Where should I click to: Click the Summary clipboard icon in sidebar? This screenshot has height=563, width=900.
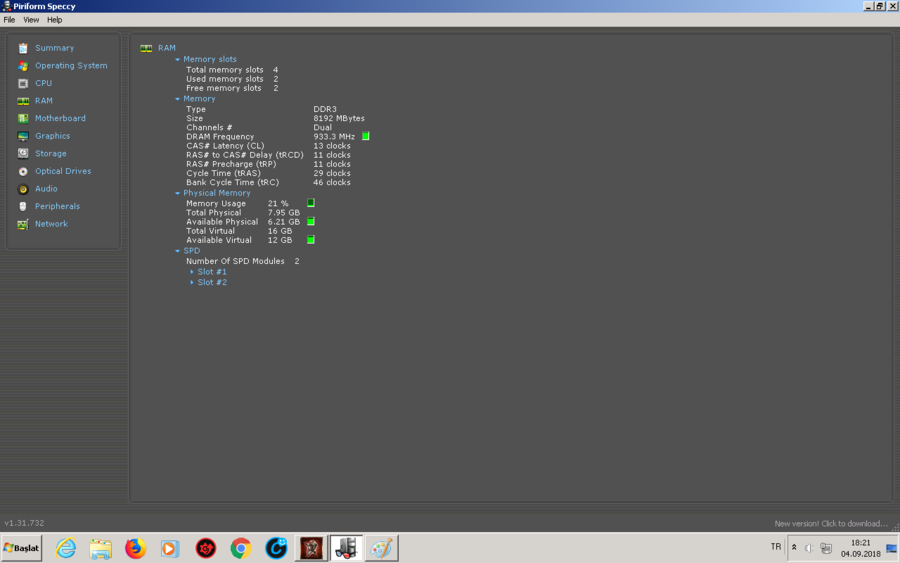pyautogui.click(x=23, y=48)
